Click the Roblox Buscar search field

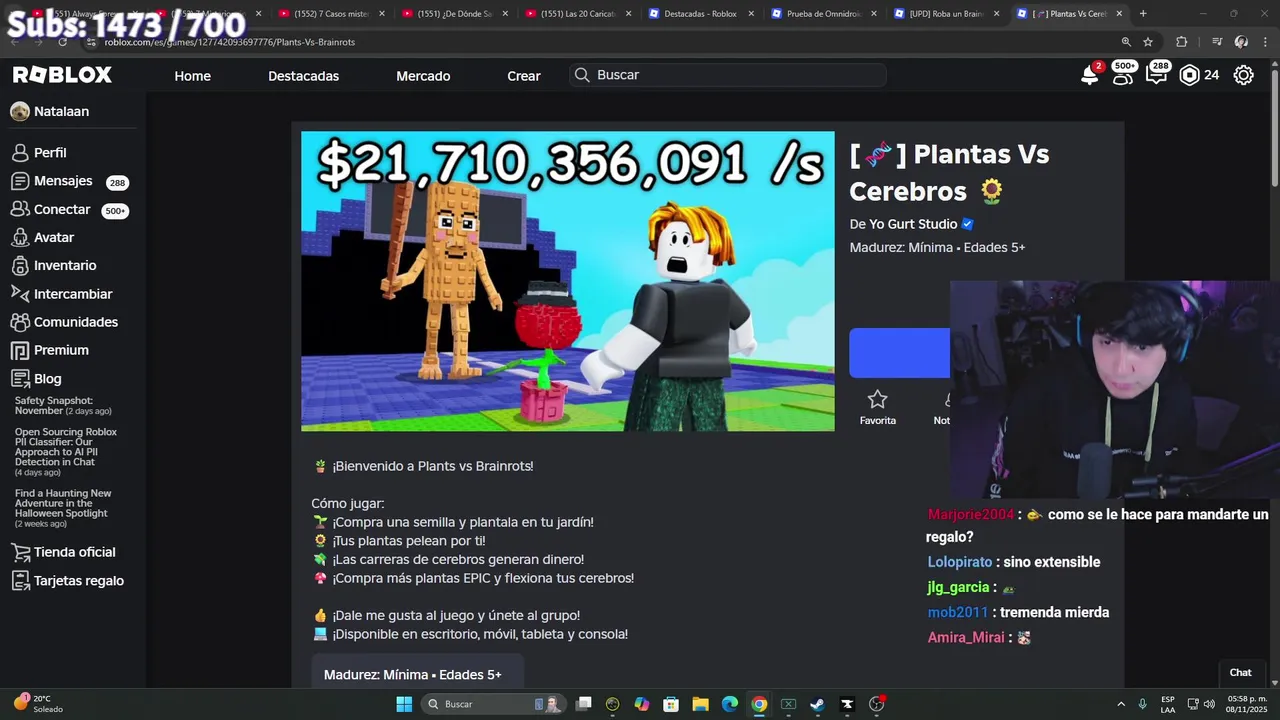tap(727, 75)
